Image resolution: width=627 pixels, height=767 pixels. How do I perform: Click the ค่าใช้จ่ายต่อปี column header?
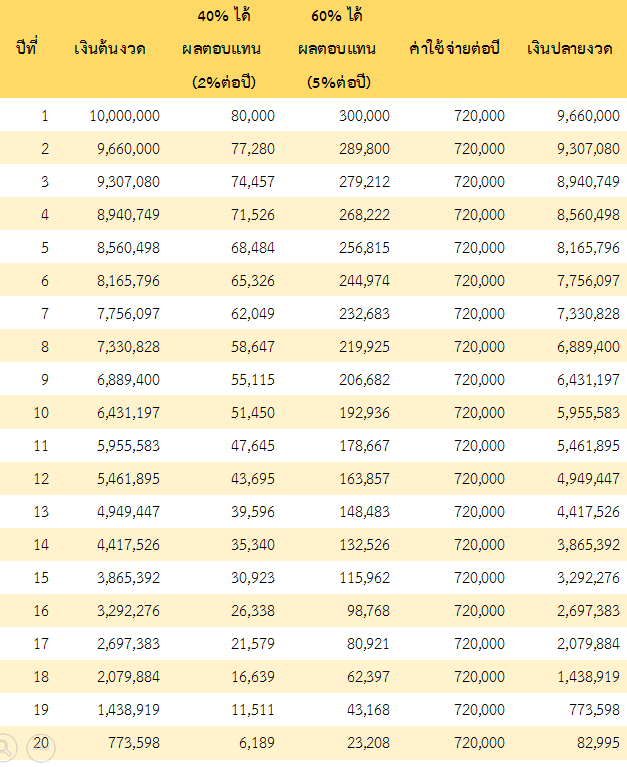[455, 49]
